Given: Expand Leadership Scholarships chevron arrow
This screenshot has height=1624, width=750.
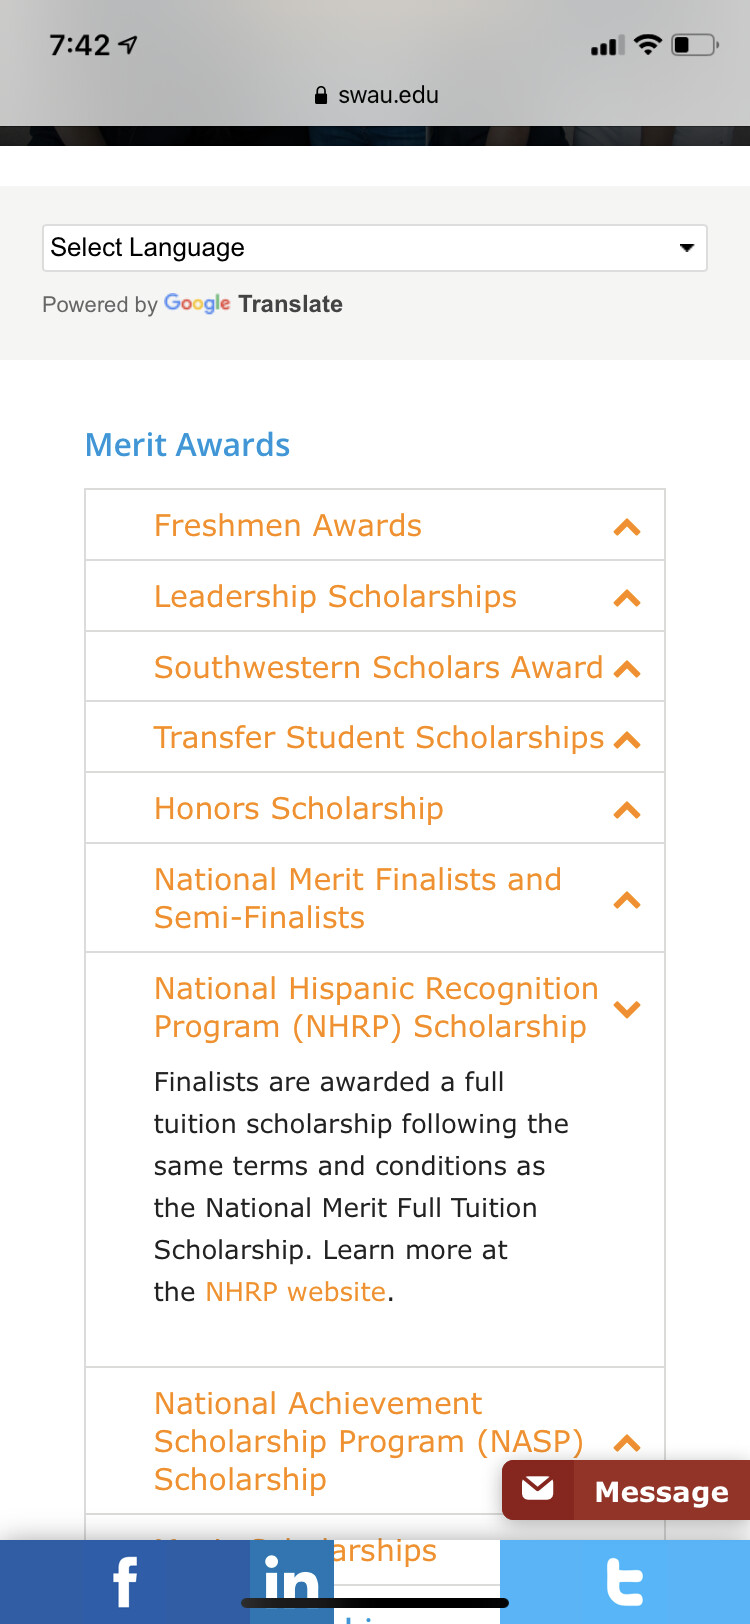Looking at the screenshot, I should pos(627,598).
